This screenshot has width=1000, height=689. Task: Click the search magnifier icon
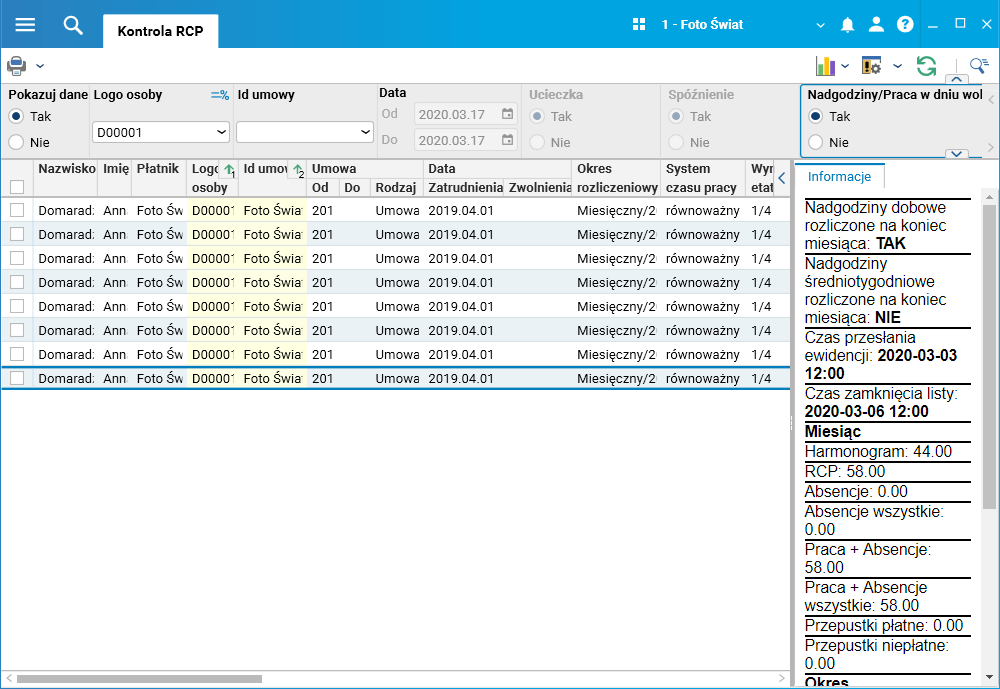click(73, 25)
